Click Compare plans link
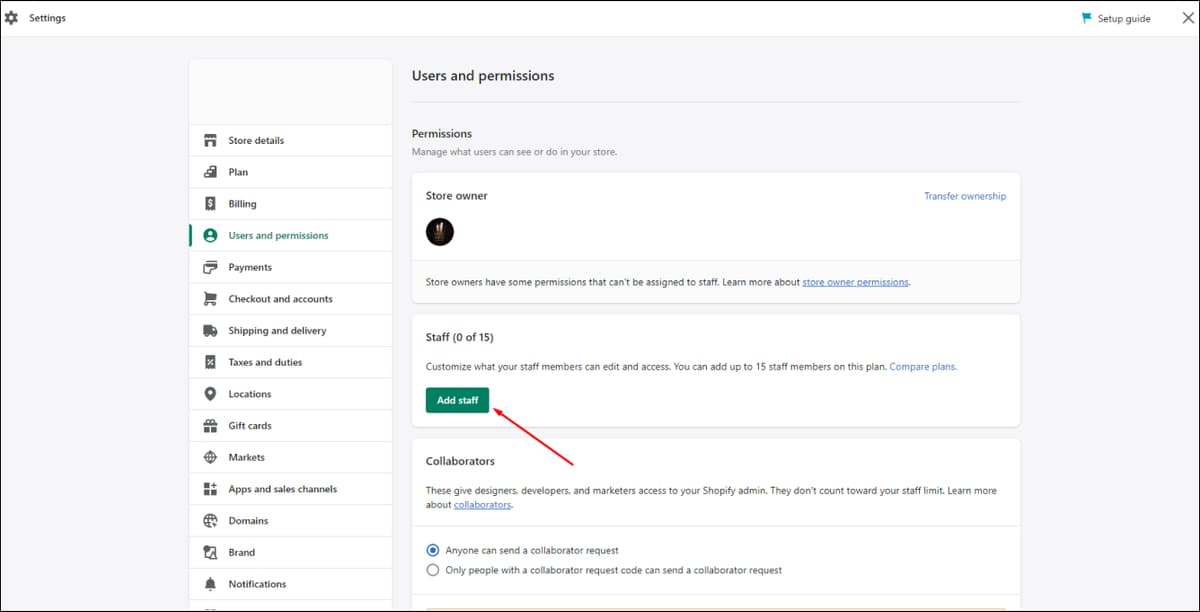Screen dimensions: 1200x612 [922, 367]
